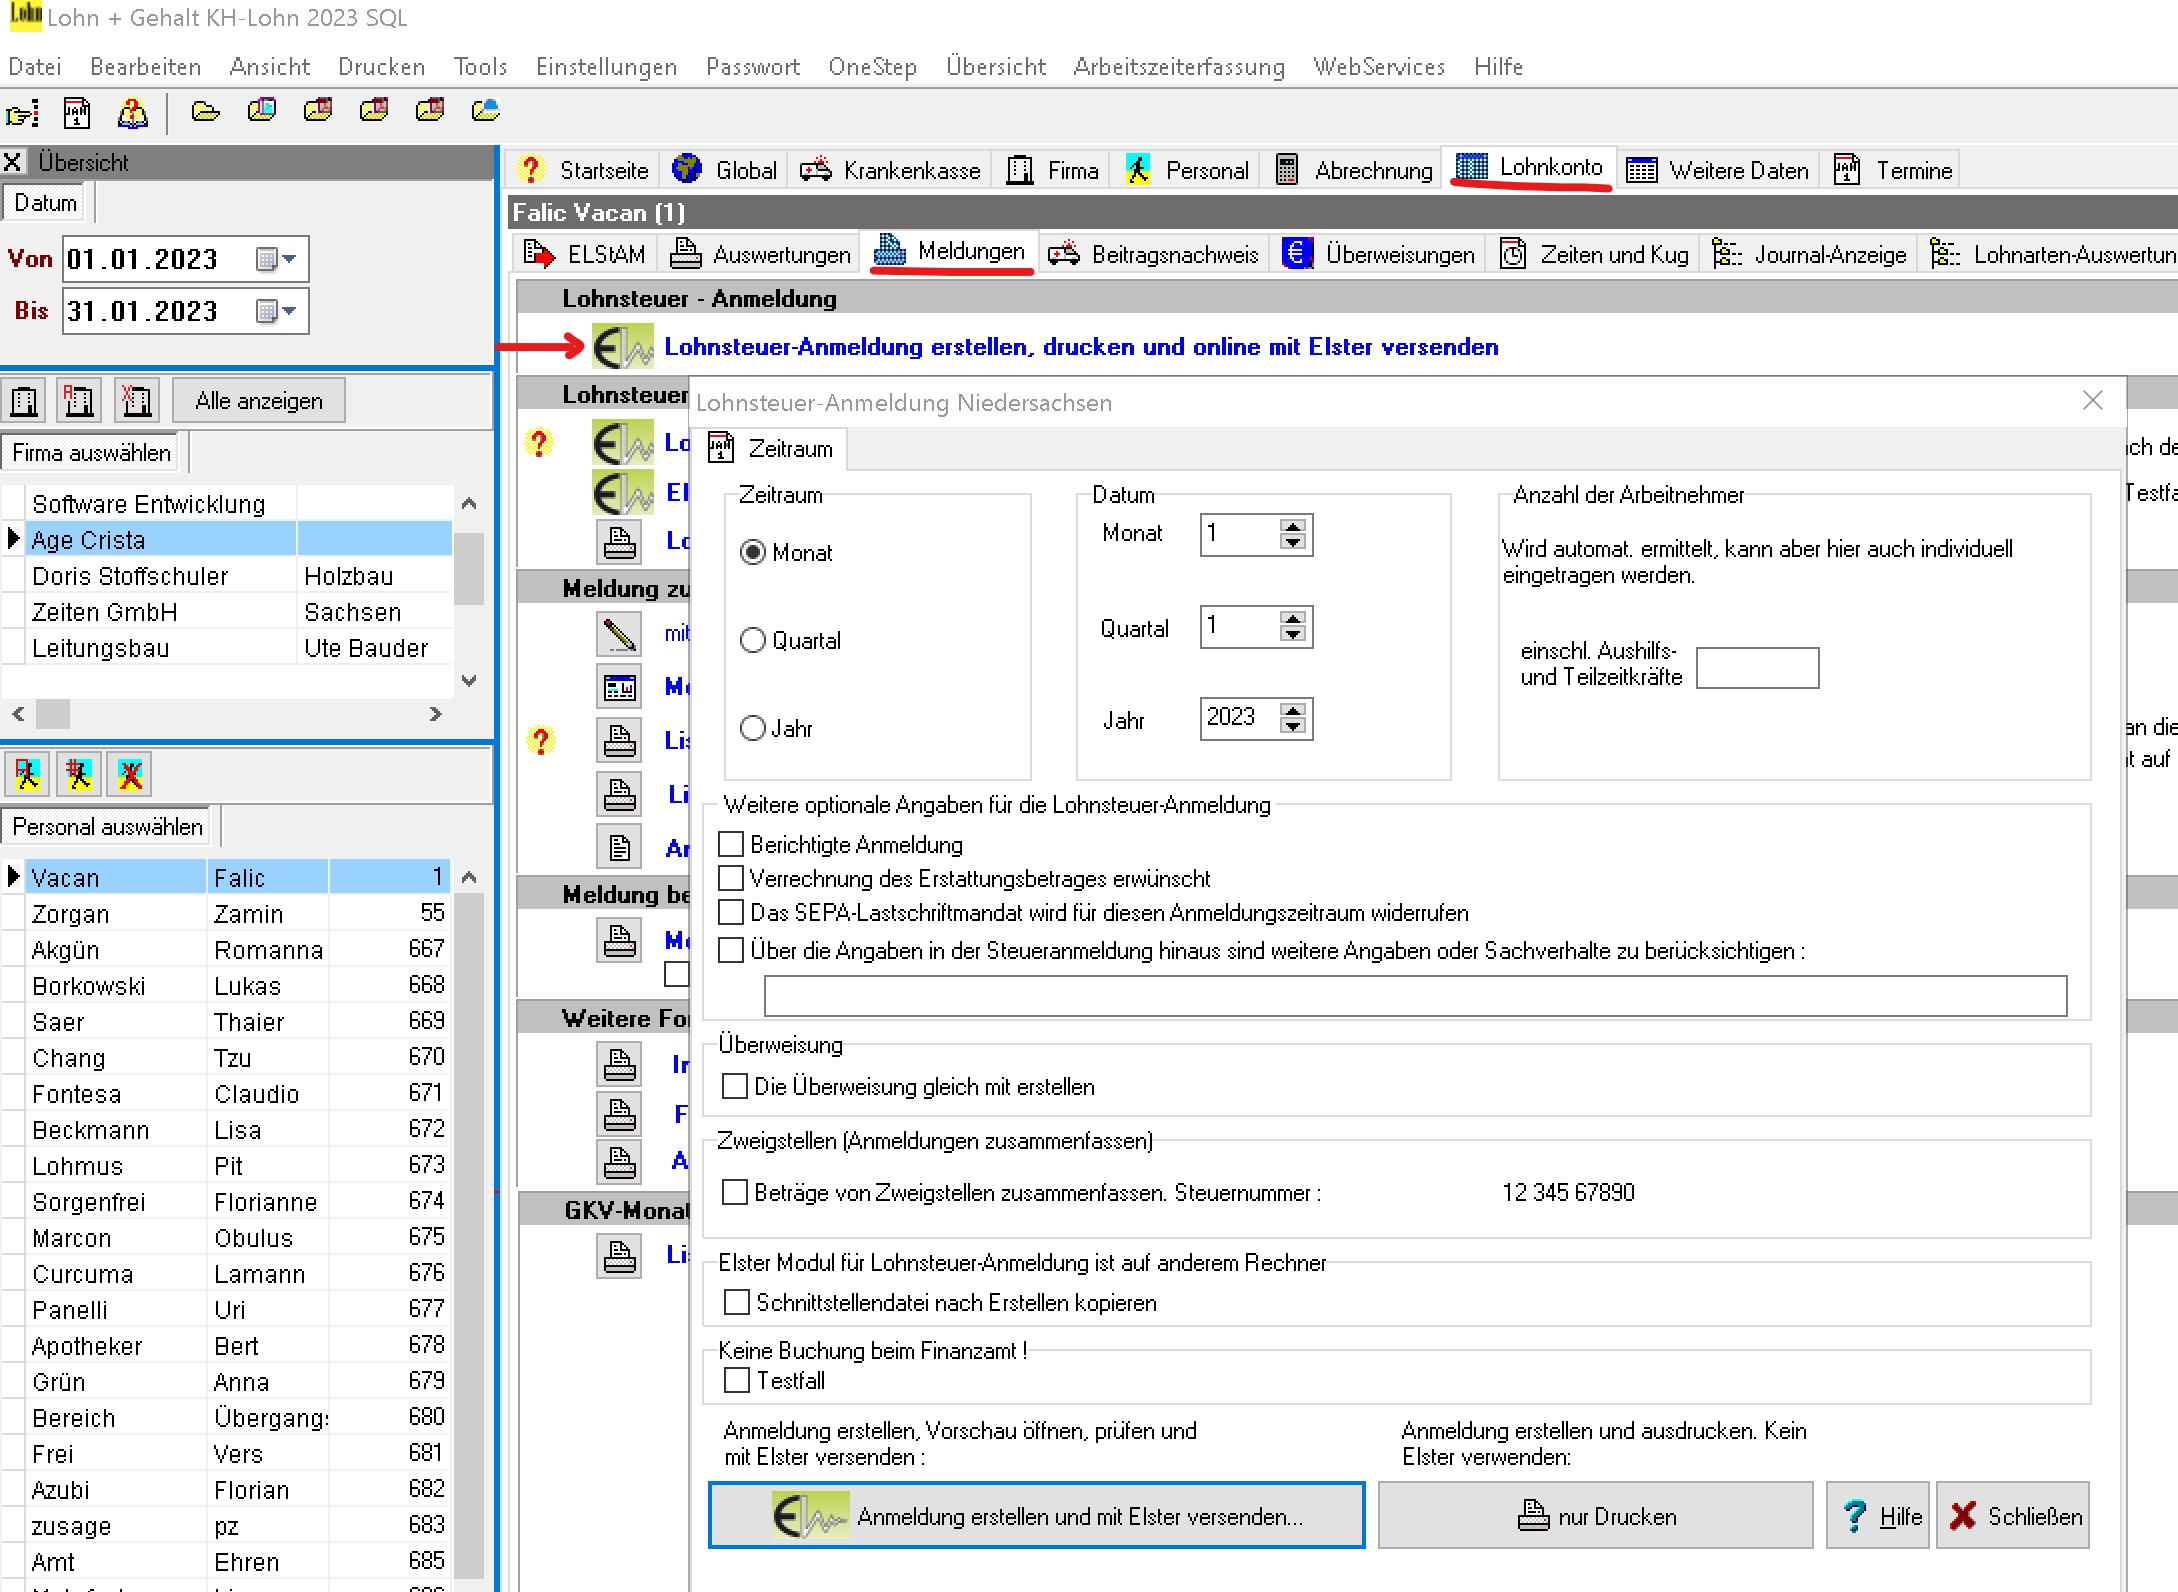Increase the Monat spinner value
Image resolution: width=2178 pixels, height=1592 pixels.
(x=1293, y=525)
